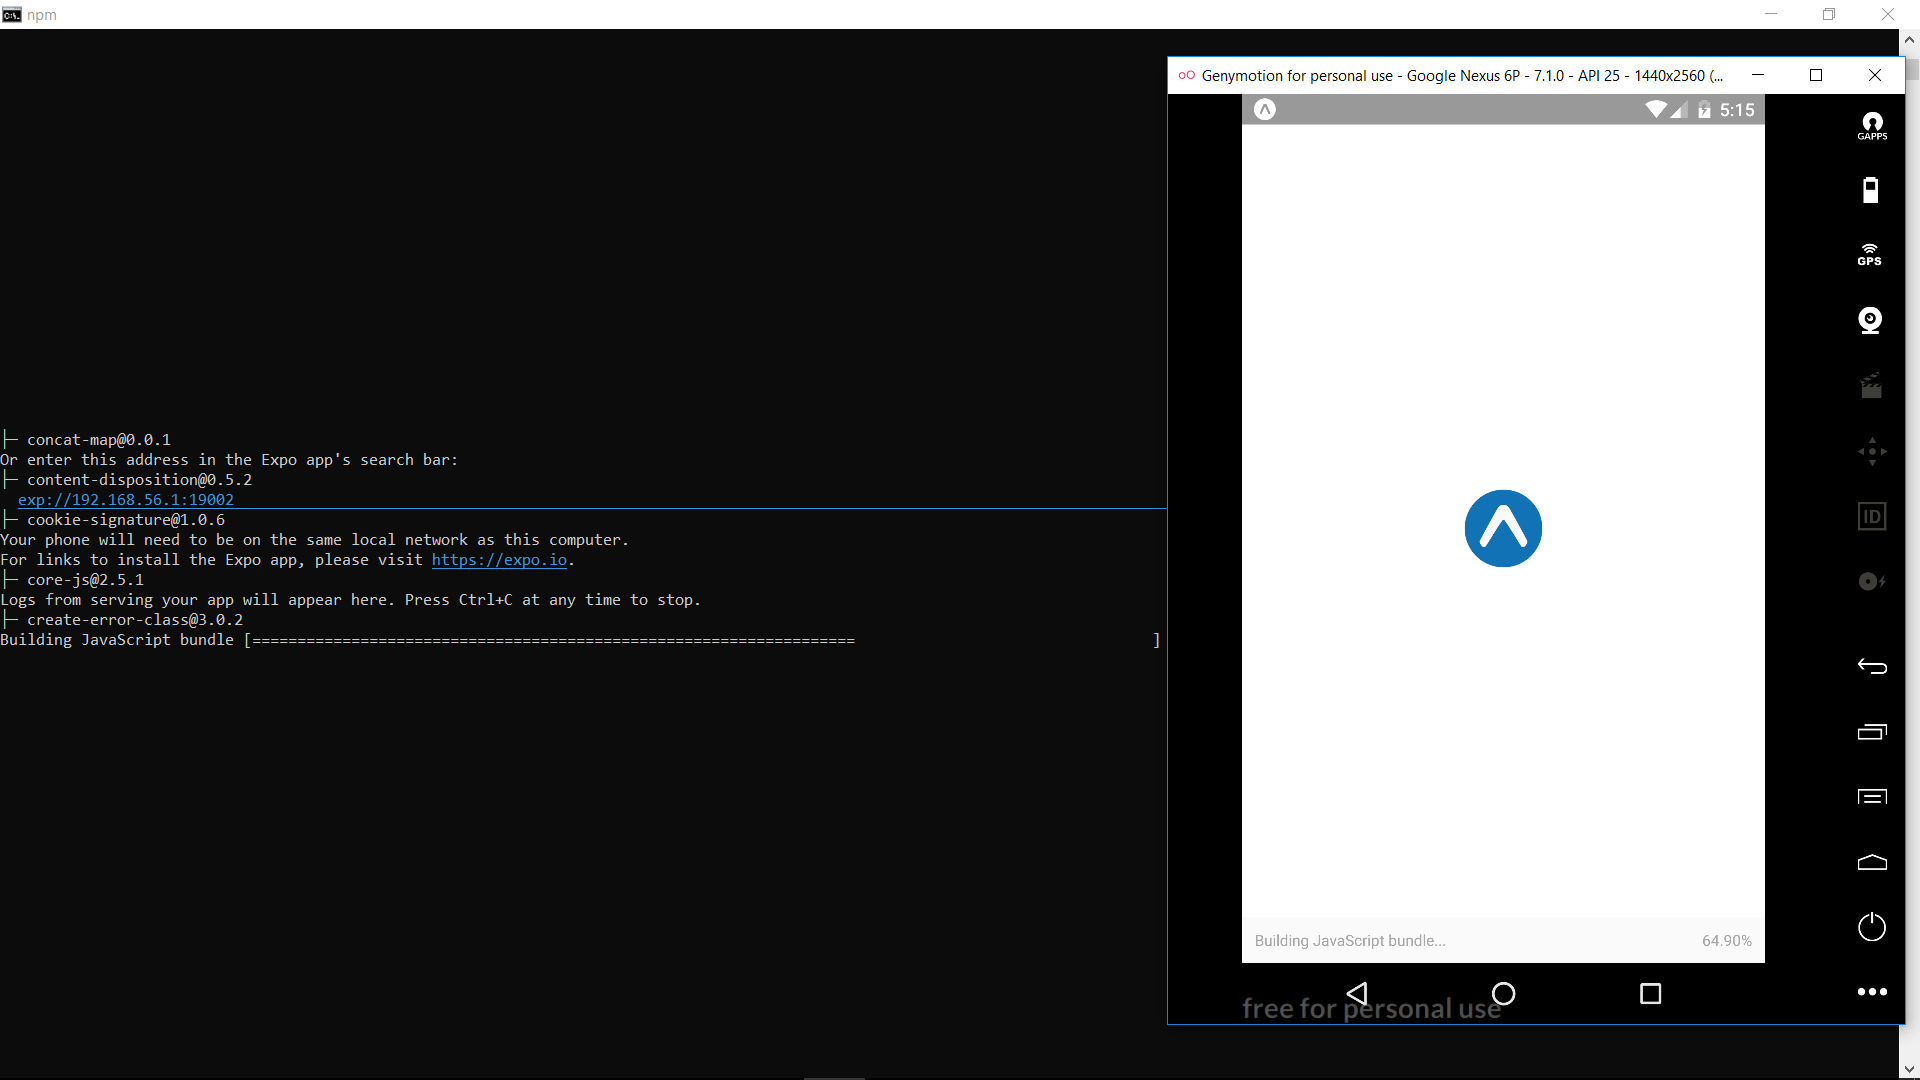
Task: Tap the Expo notification icon in status bar
Action: point(1265,110)
